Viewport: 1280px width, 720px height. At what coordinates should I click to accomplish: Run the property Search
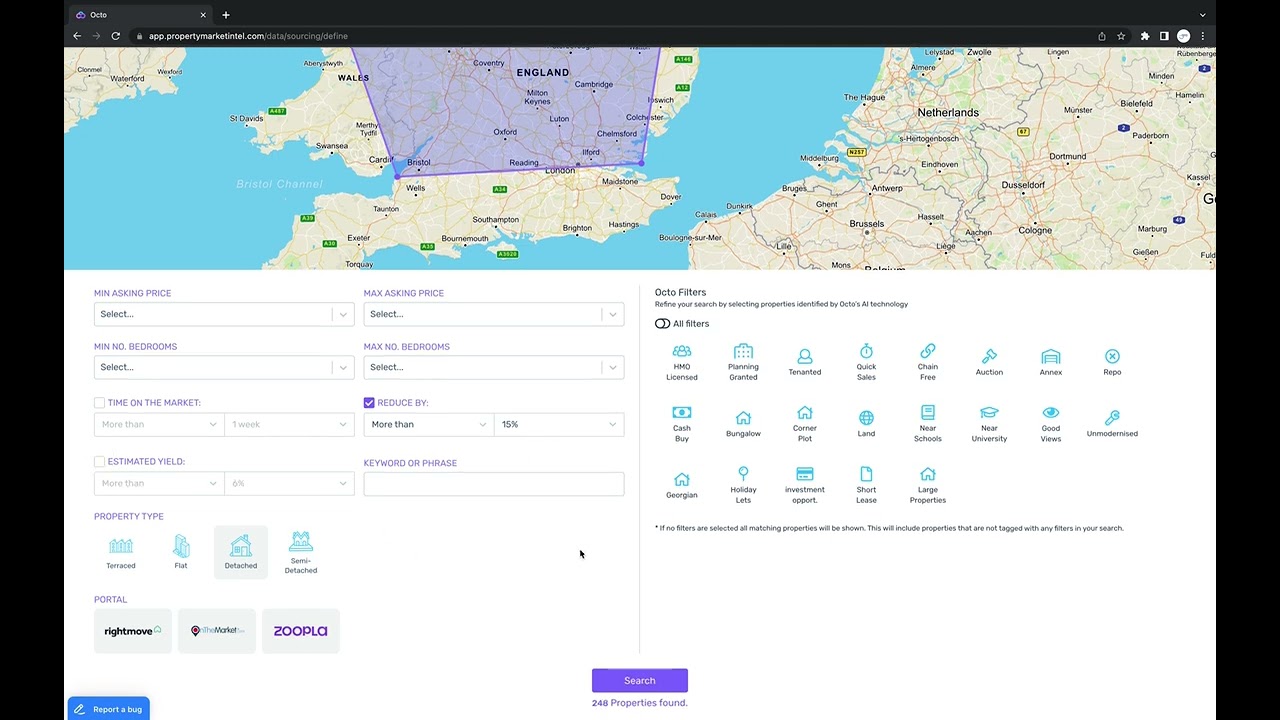pyautogui.click(x=640, y=681)
